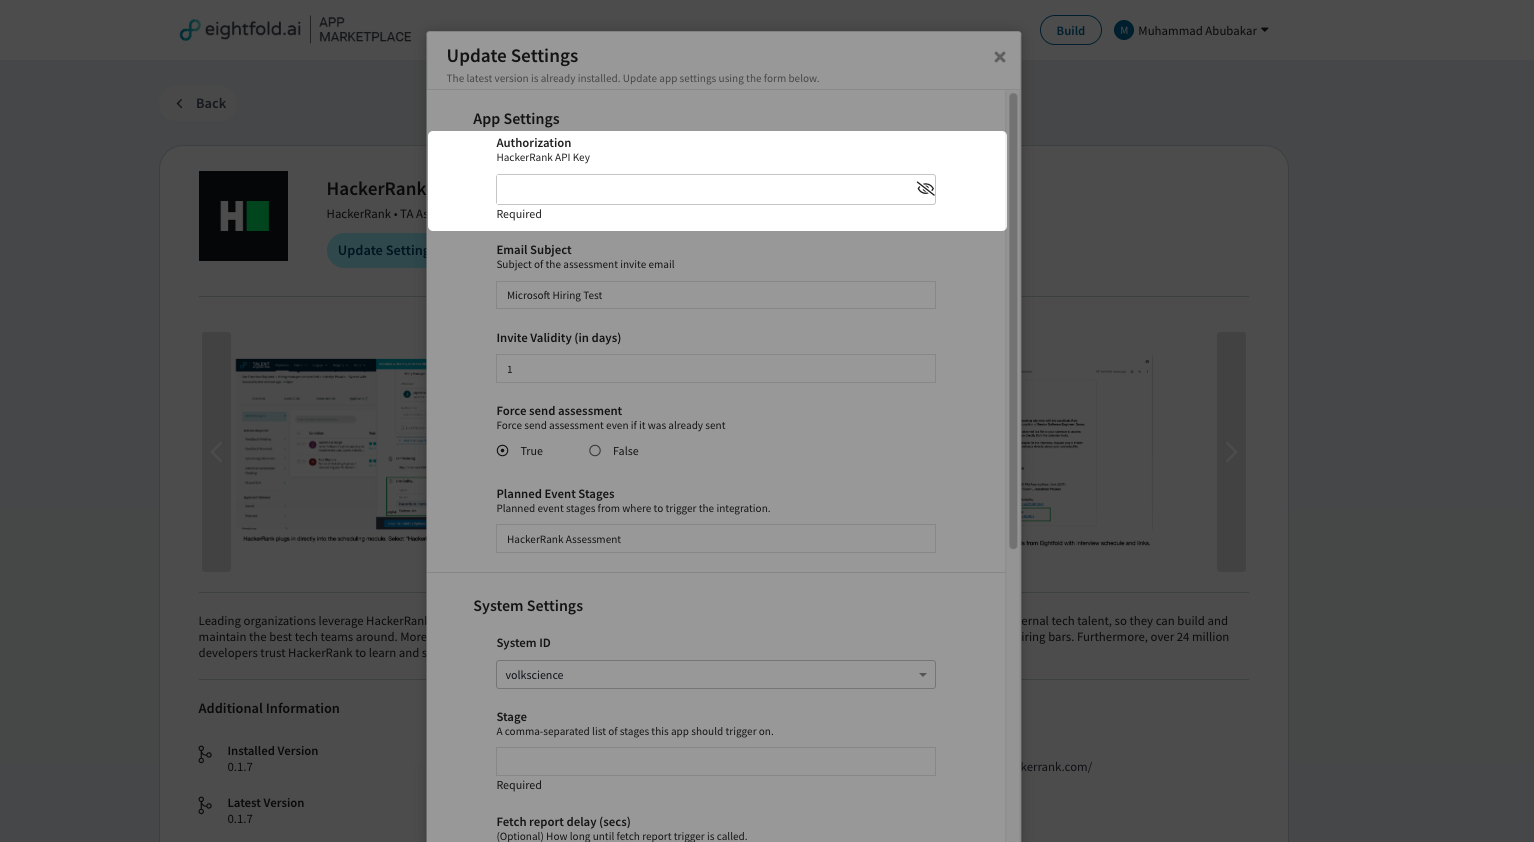Click the System Settings section heading
This screenshot has width=1534, height=842.
click(x=528, y=606)
